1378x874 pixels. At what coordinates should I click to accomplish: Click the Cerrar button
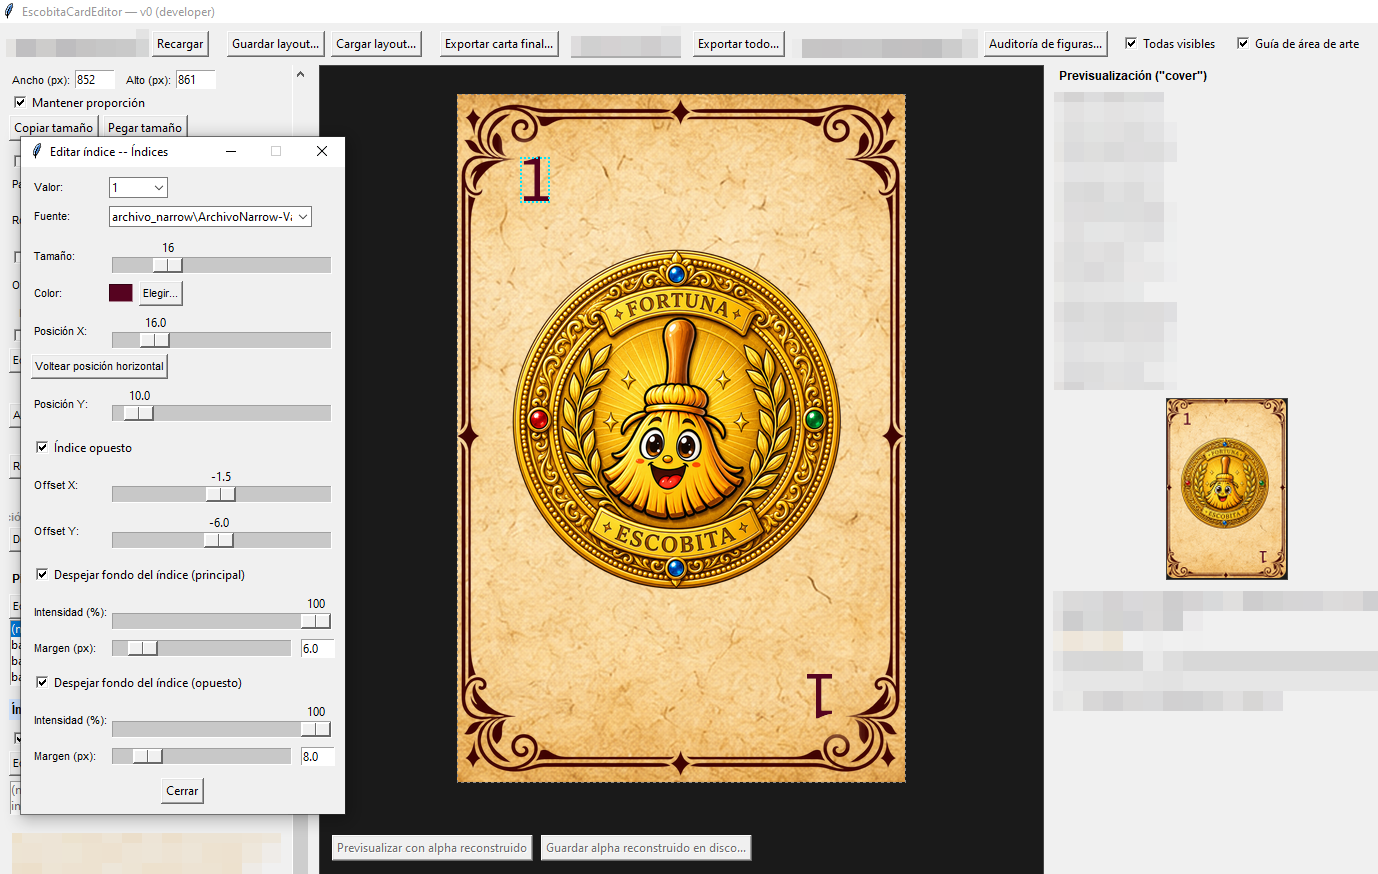[x=182, y=791]
